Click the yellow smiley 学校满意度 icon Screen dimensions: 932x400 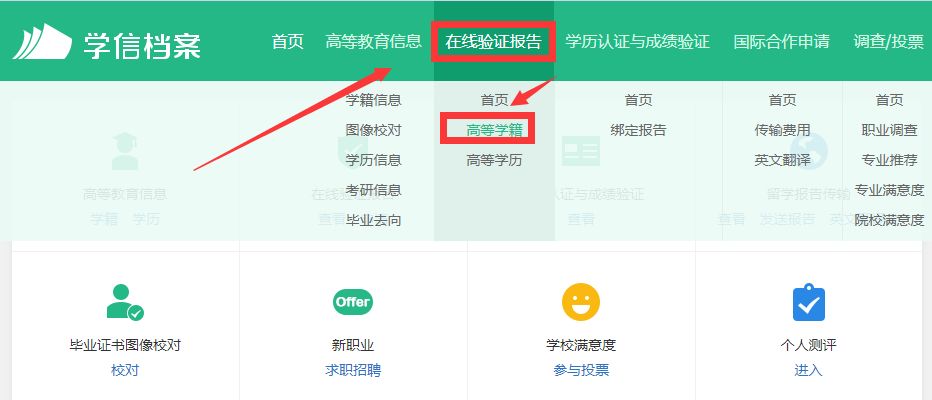[581, 302]
